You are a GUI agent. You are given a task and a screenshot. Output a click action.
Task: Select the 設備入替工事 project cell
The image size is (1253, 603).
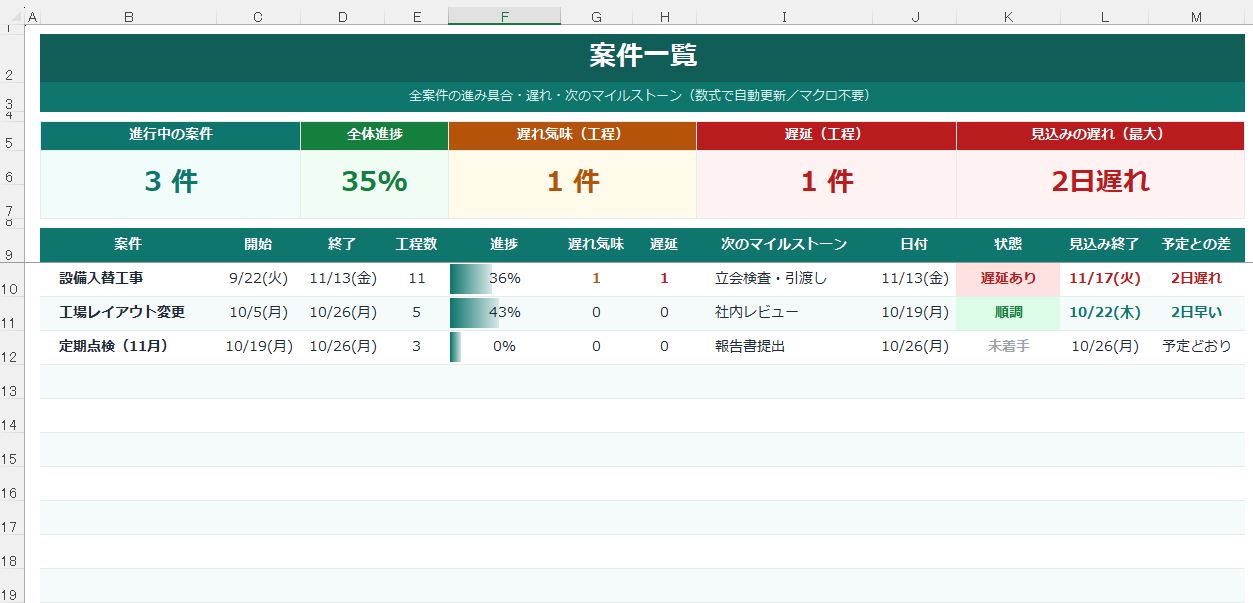click(128, 279)
